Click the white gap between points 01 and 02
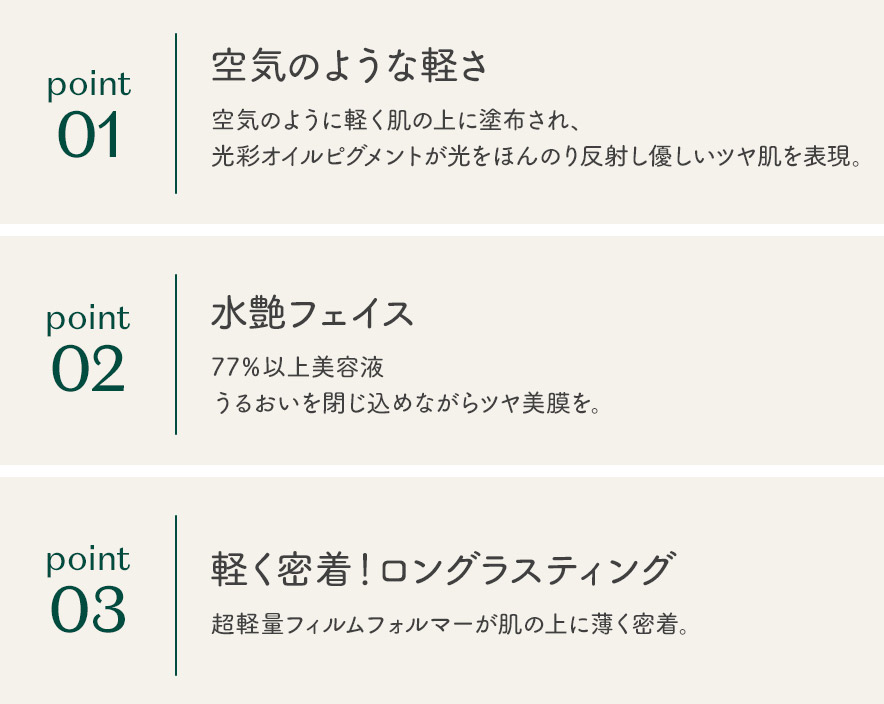 [442, 230]
